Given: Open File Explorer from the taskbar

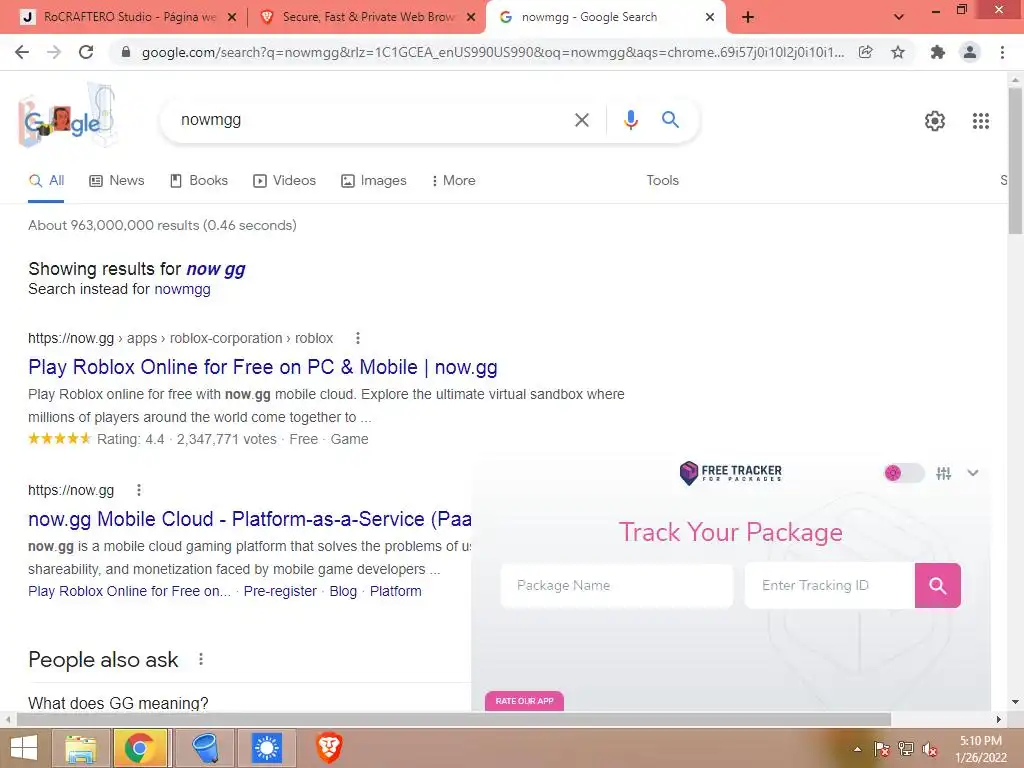Looking at the screenshot, I should click(x=80, y=748).
